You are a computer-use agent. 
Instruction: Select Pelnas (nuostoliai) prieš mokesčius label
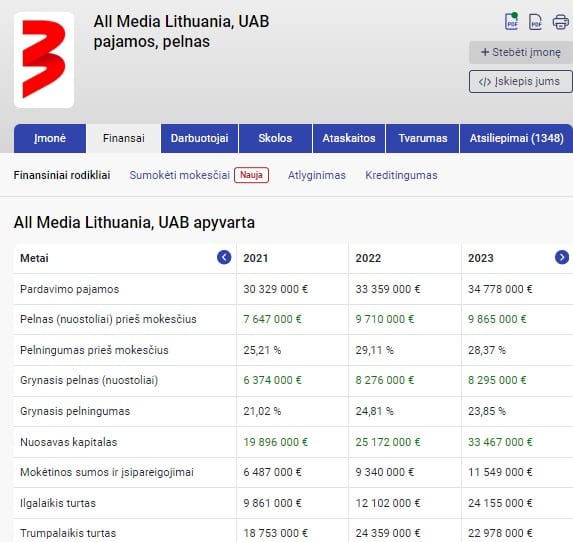(x=108, y=319)
